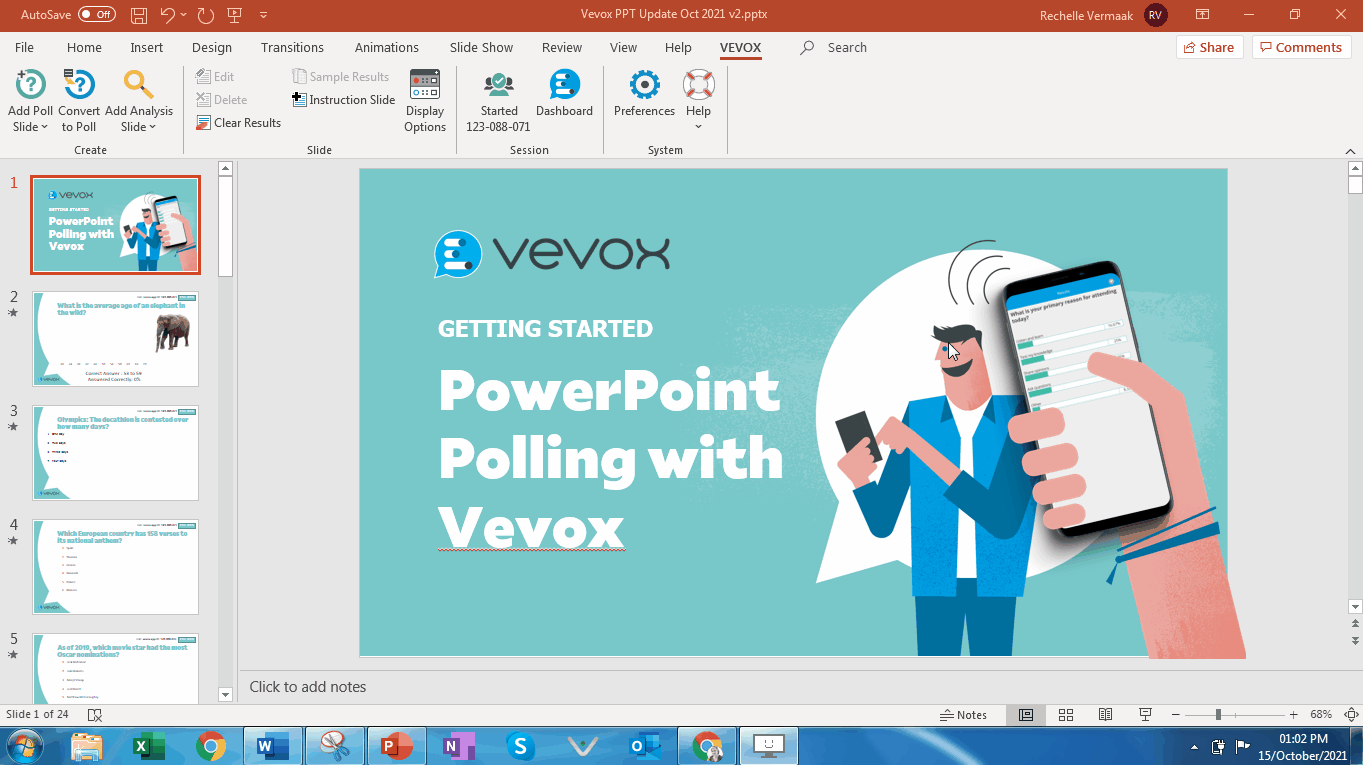The width and height of the screenshot is (1363, 765).
Task: Open the Add Poll Slide button
Action: [x=30, y=100]
